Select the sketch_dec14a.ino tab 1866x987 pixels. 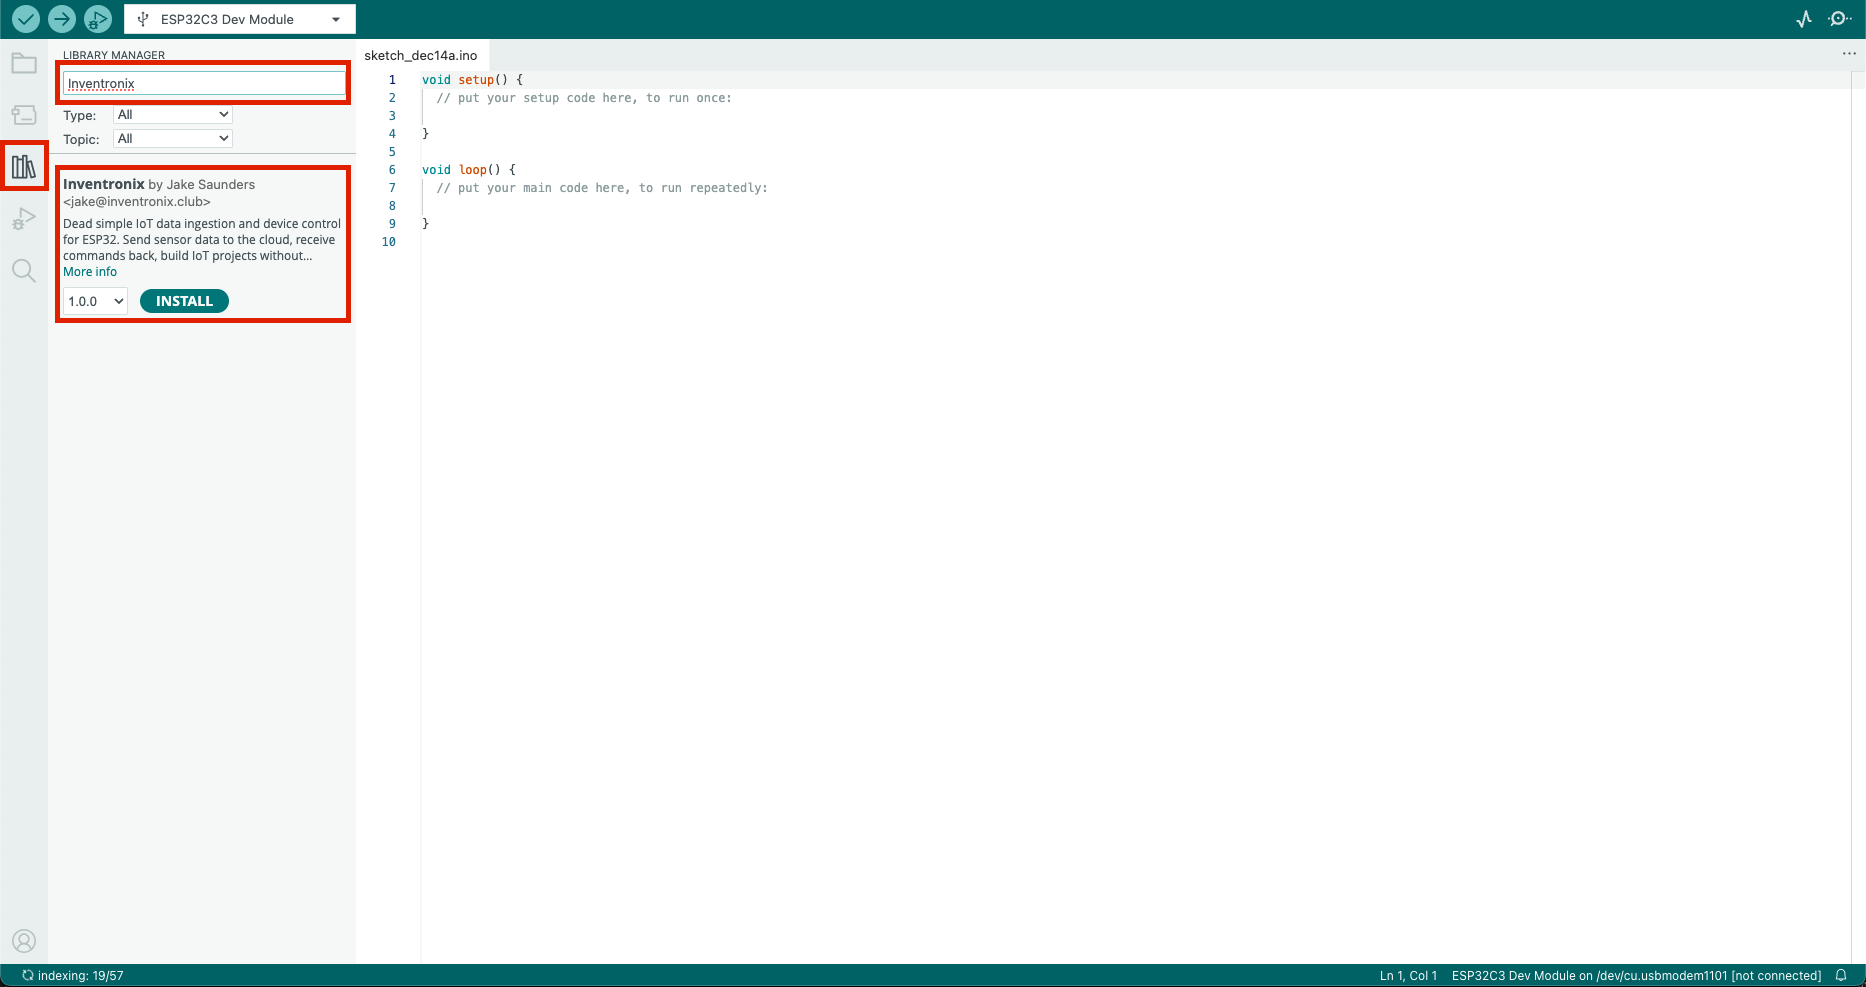tap(421, 55)
